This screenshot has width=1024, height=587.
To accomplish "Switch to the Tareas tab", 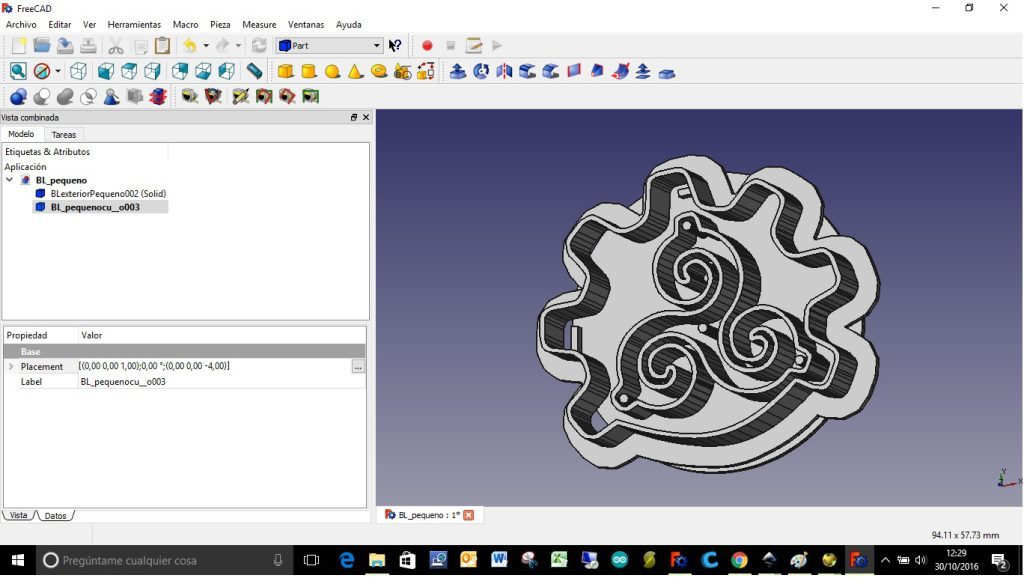I will pos(63,135).
